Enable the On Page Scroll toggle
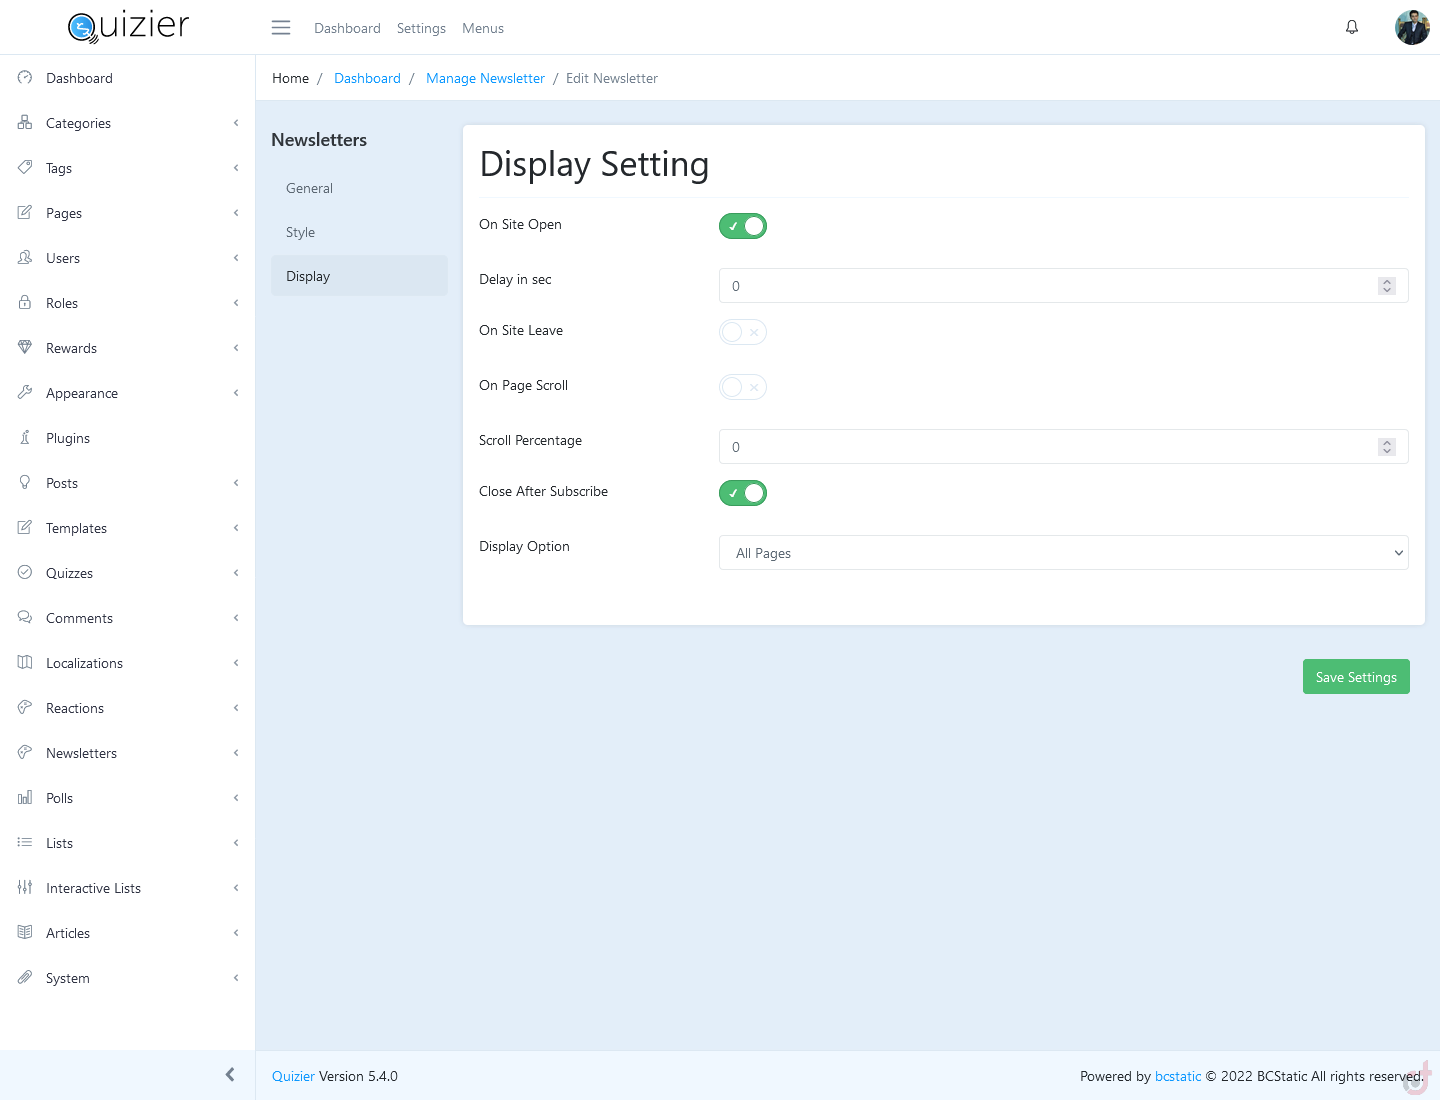Image resolution: width=1440 pixels, height=1100 pixels. [743, 387]
